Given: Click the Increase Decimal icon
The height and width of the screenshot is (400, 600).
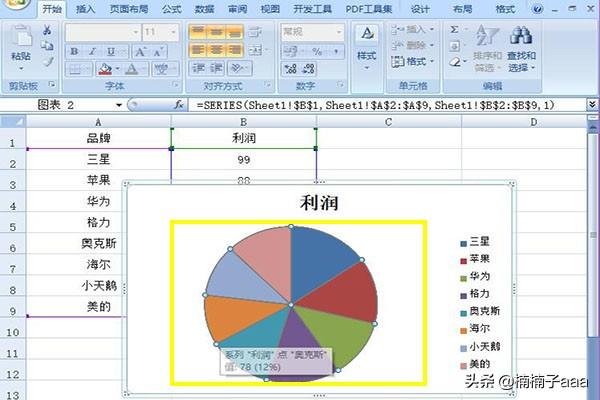Looking at the screenshot, I should click(x=290, y=69).
